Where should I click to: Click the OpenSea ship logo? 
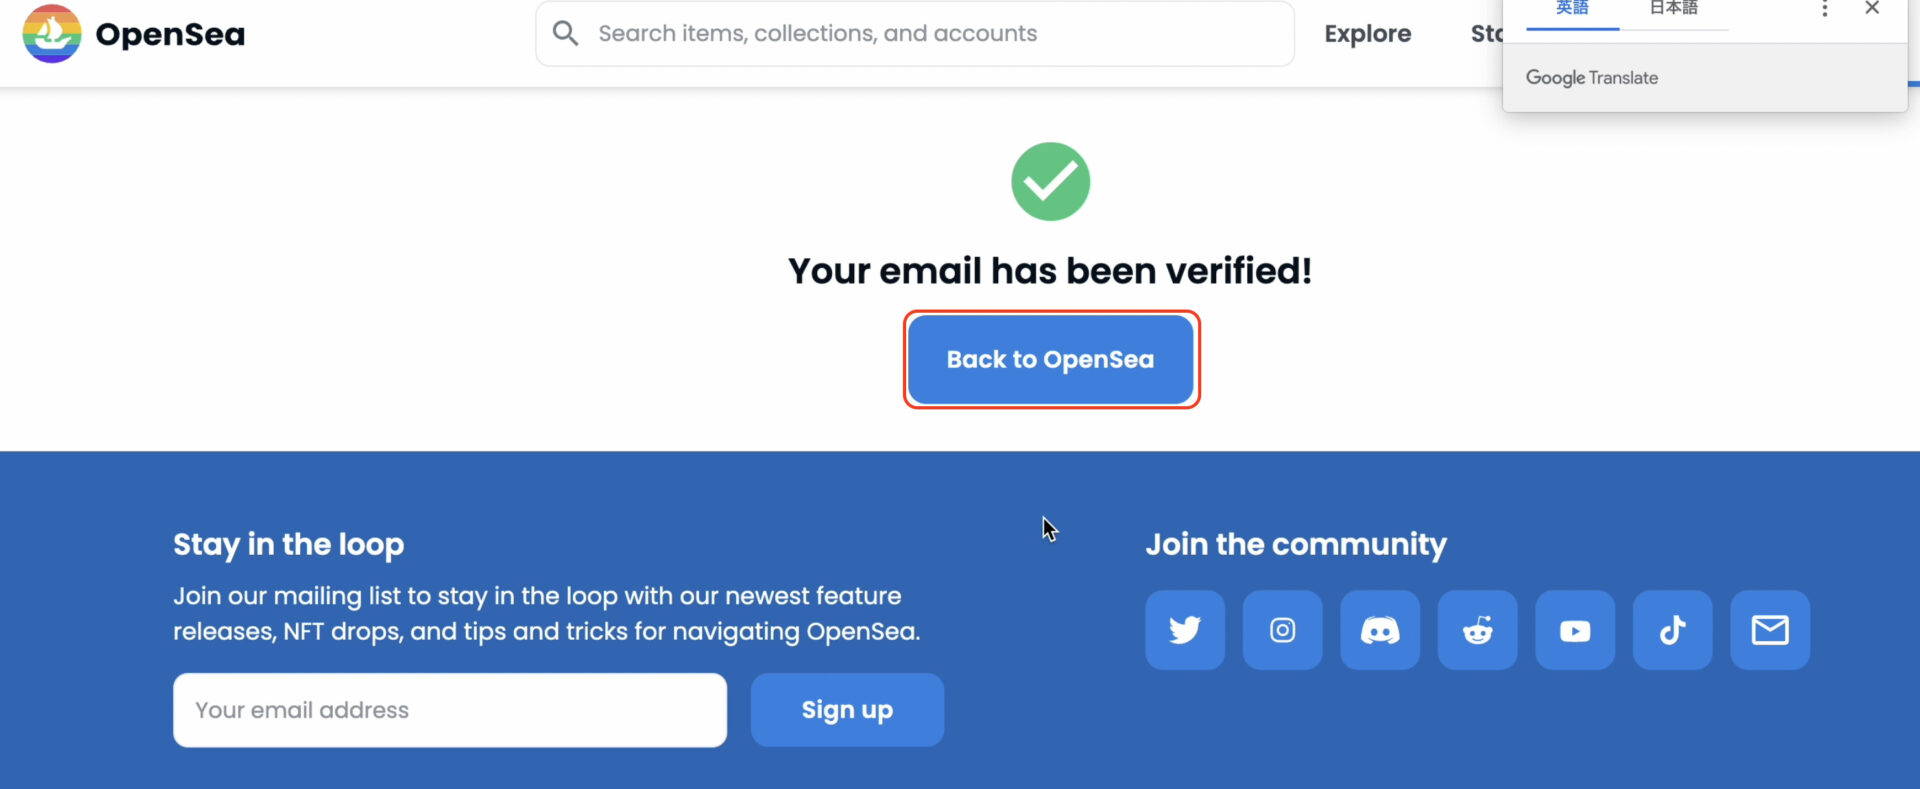coord(52,33)
